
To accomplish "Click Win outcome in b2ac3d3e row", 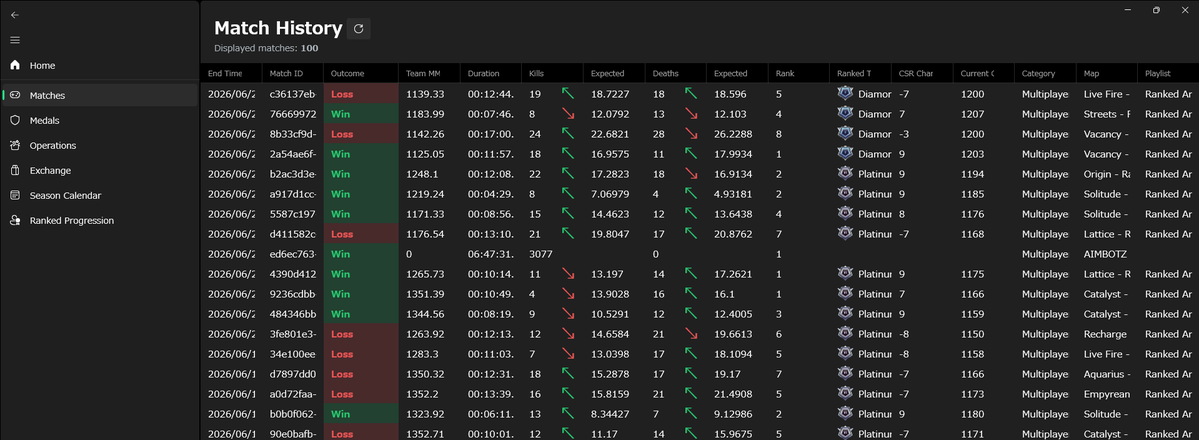I will pyautogui.click(x=361, y=174).
